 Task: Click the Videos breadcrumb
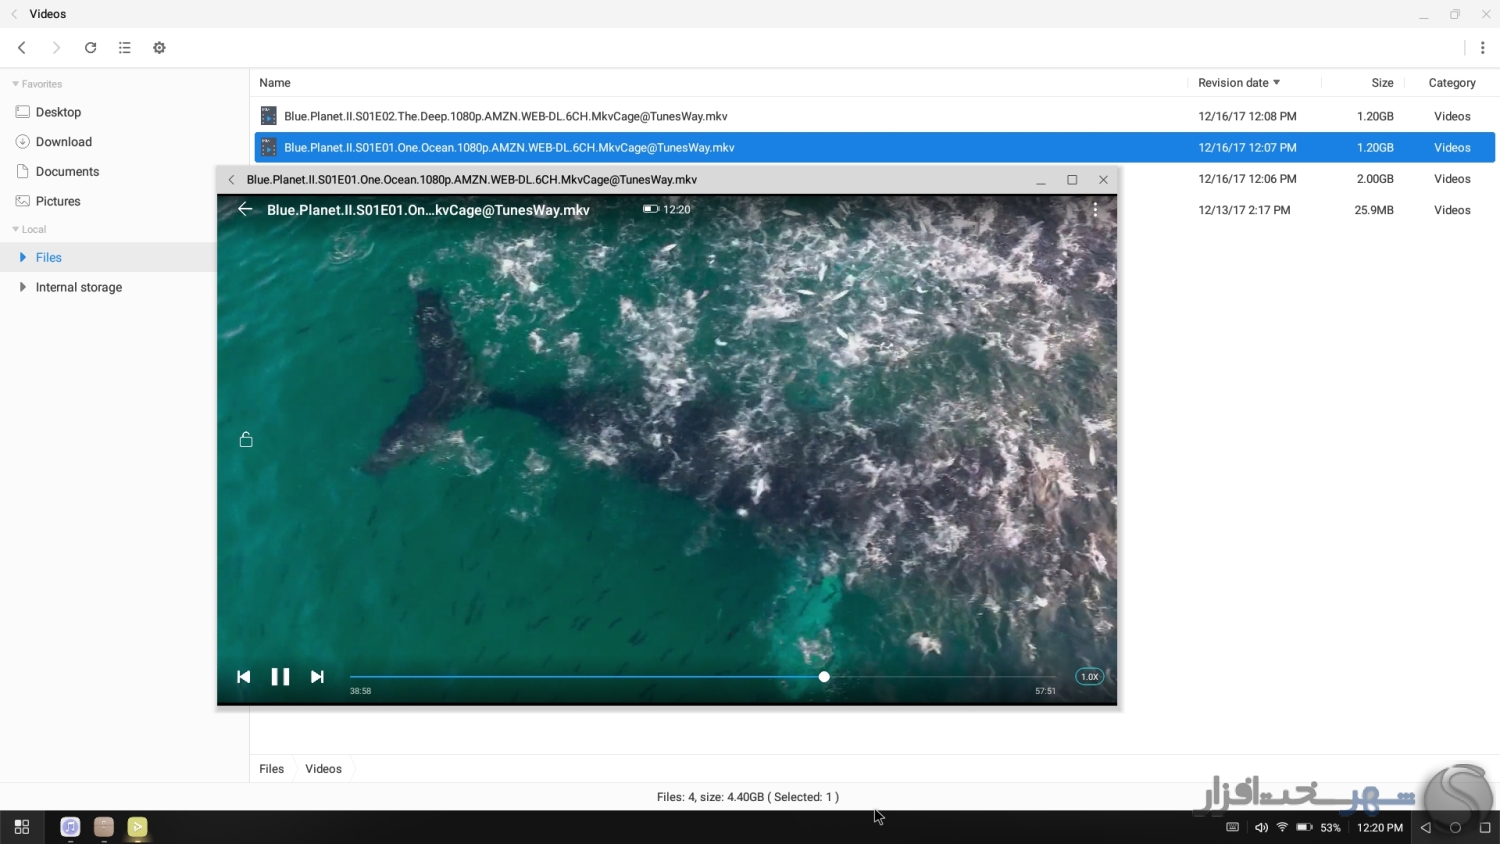[x=323, y=769]
